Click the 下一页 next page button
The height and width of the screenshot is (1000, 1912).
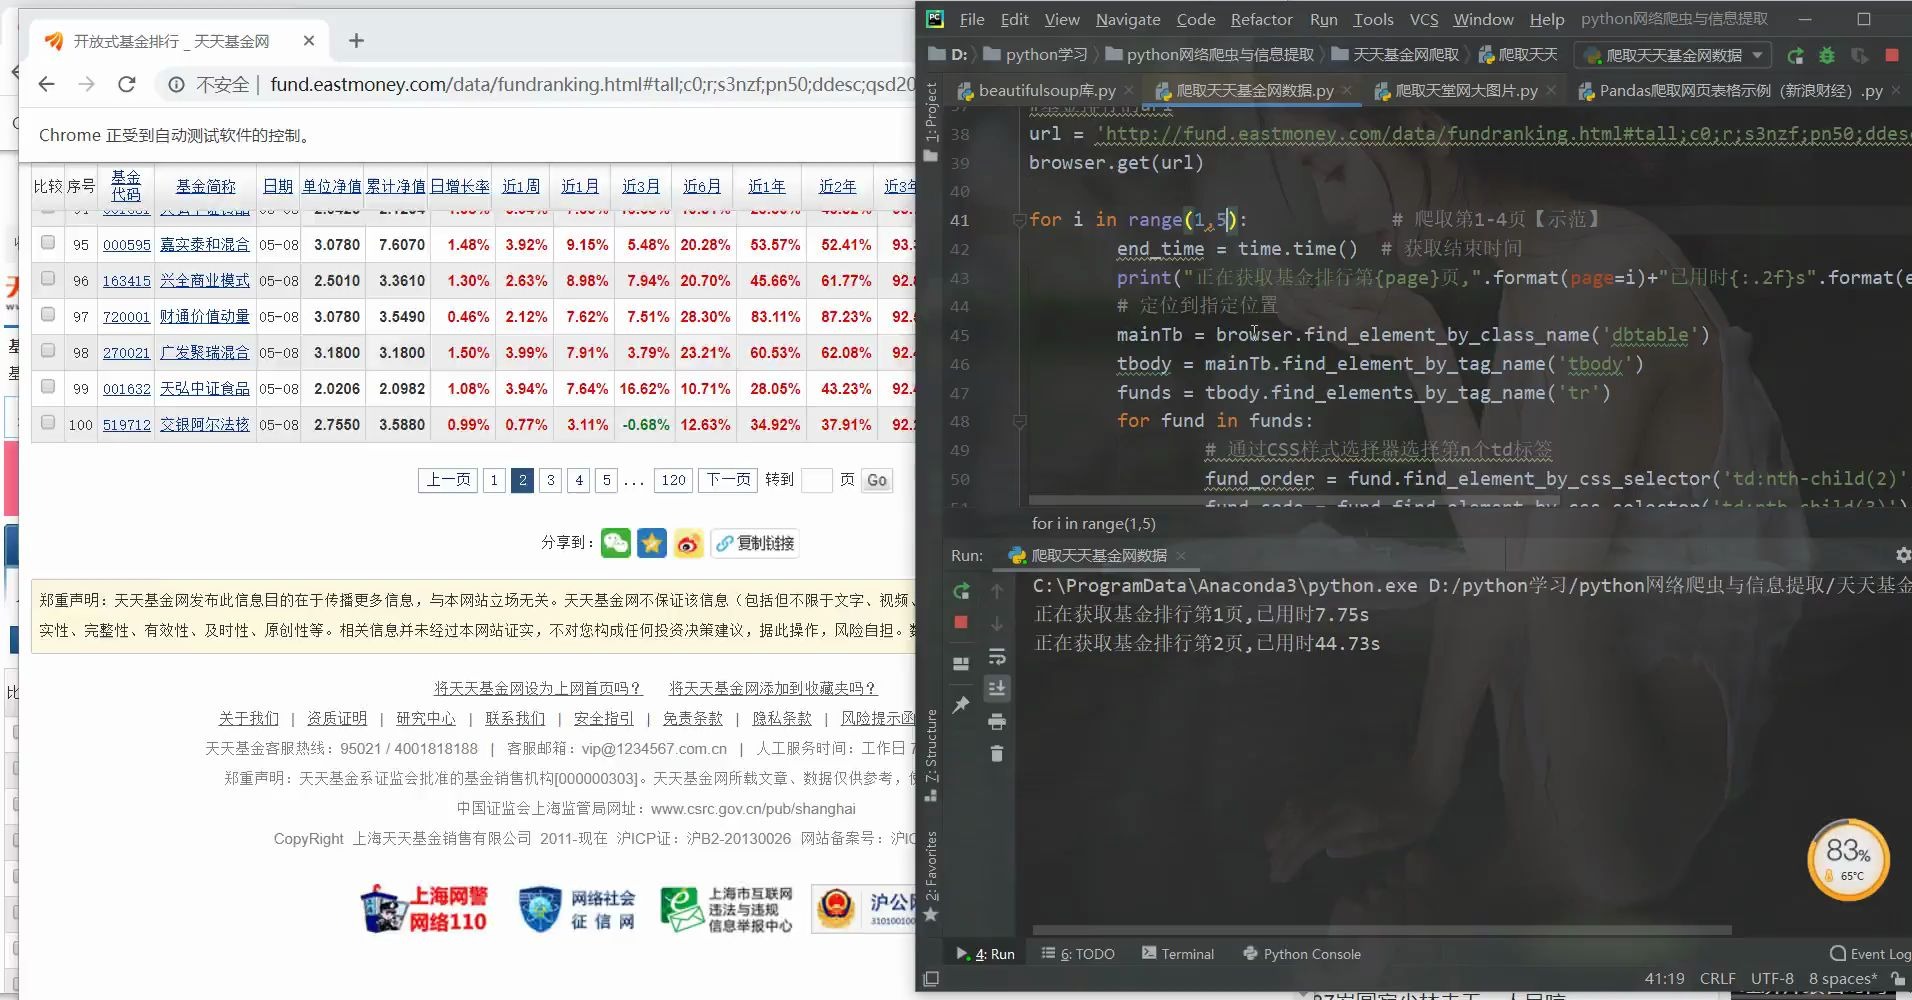pyautogui.click(x=729, y=480)
